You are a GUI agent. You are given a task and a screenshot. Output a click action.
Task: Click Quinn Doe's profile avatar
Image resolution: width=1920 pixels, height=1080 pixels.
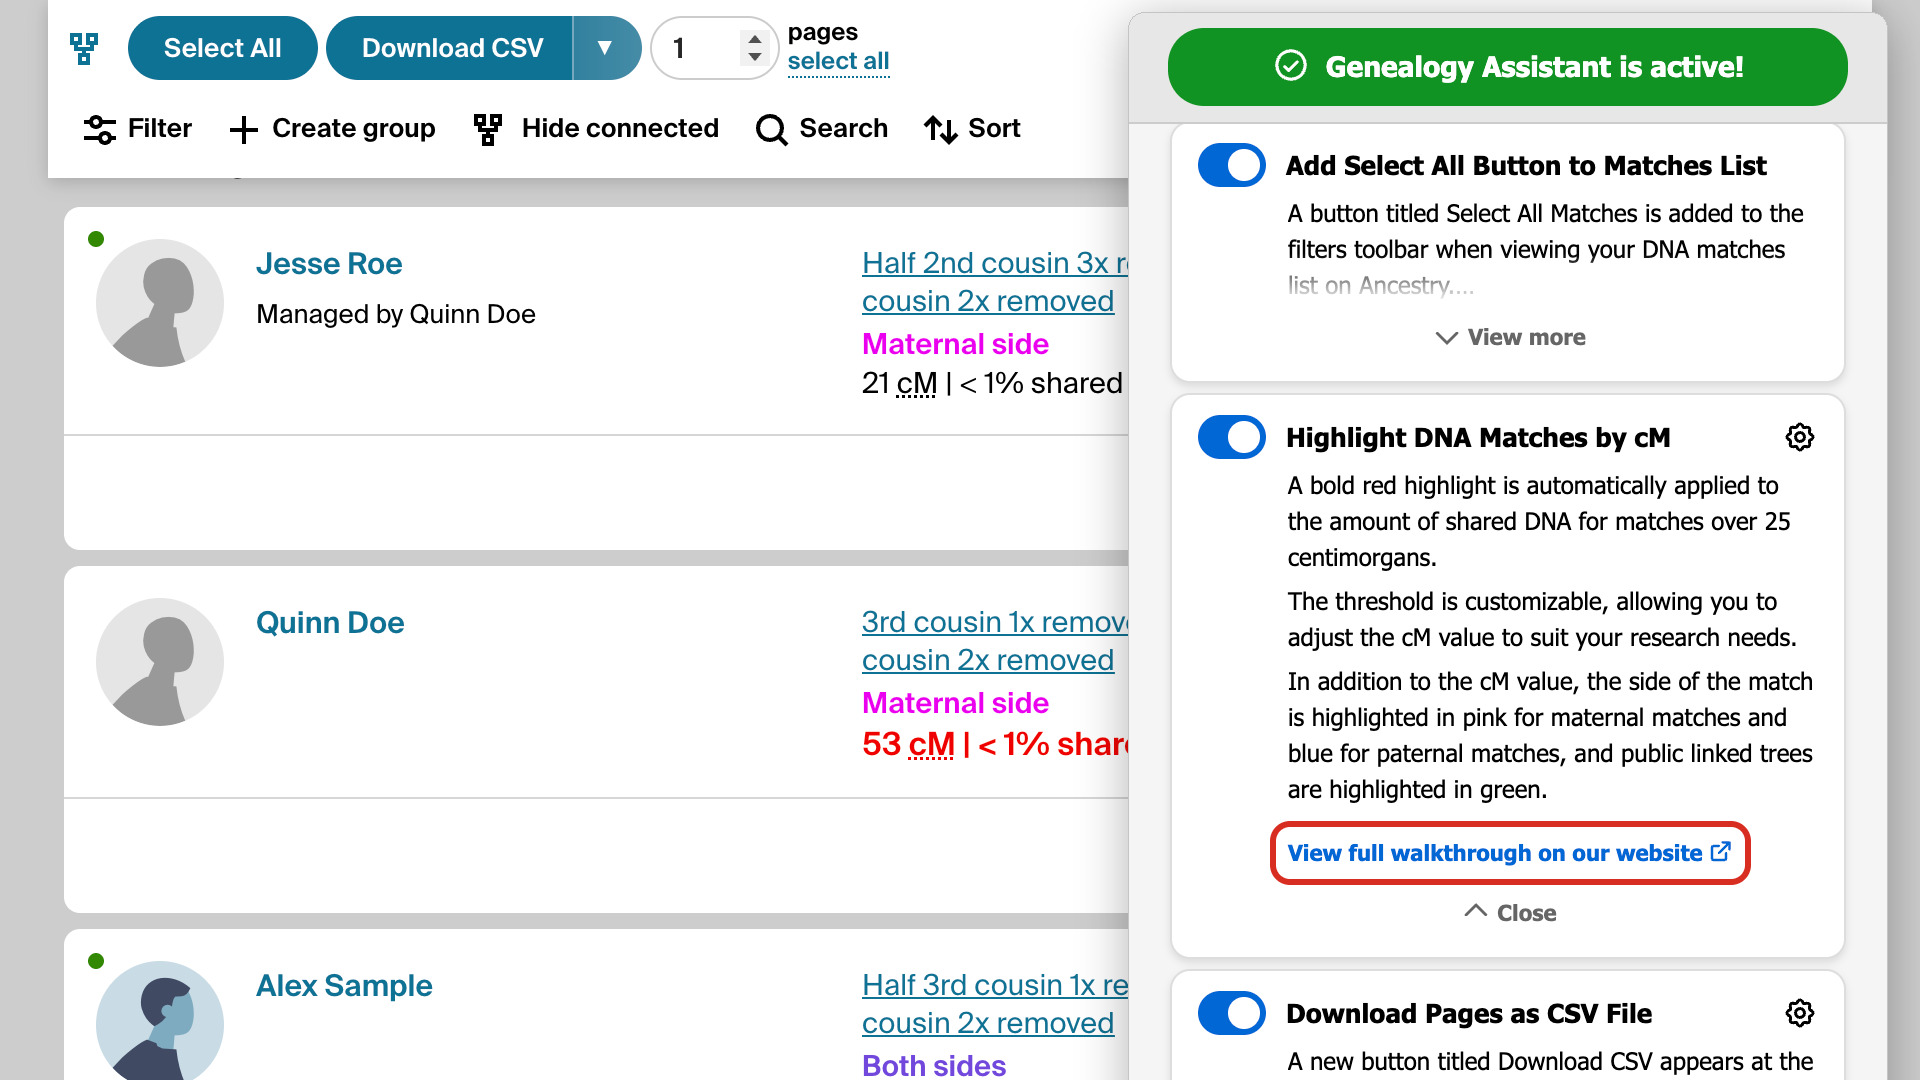[x=160, y=662]
